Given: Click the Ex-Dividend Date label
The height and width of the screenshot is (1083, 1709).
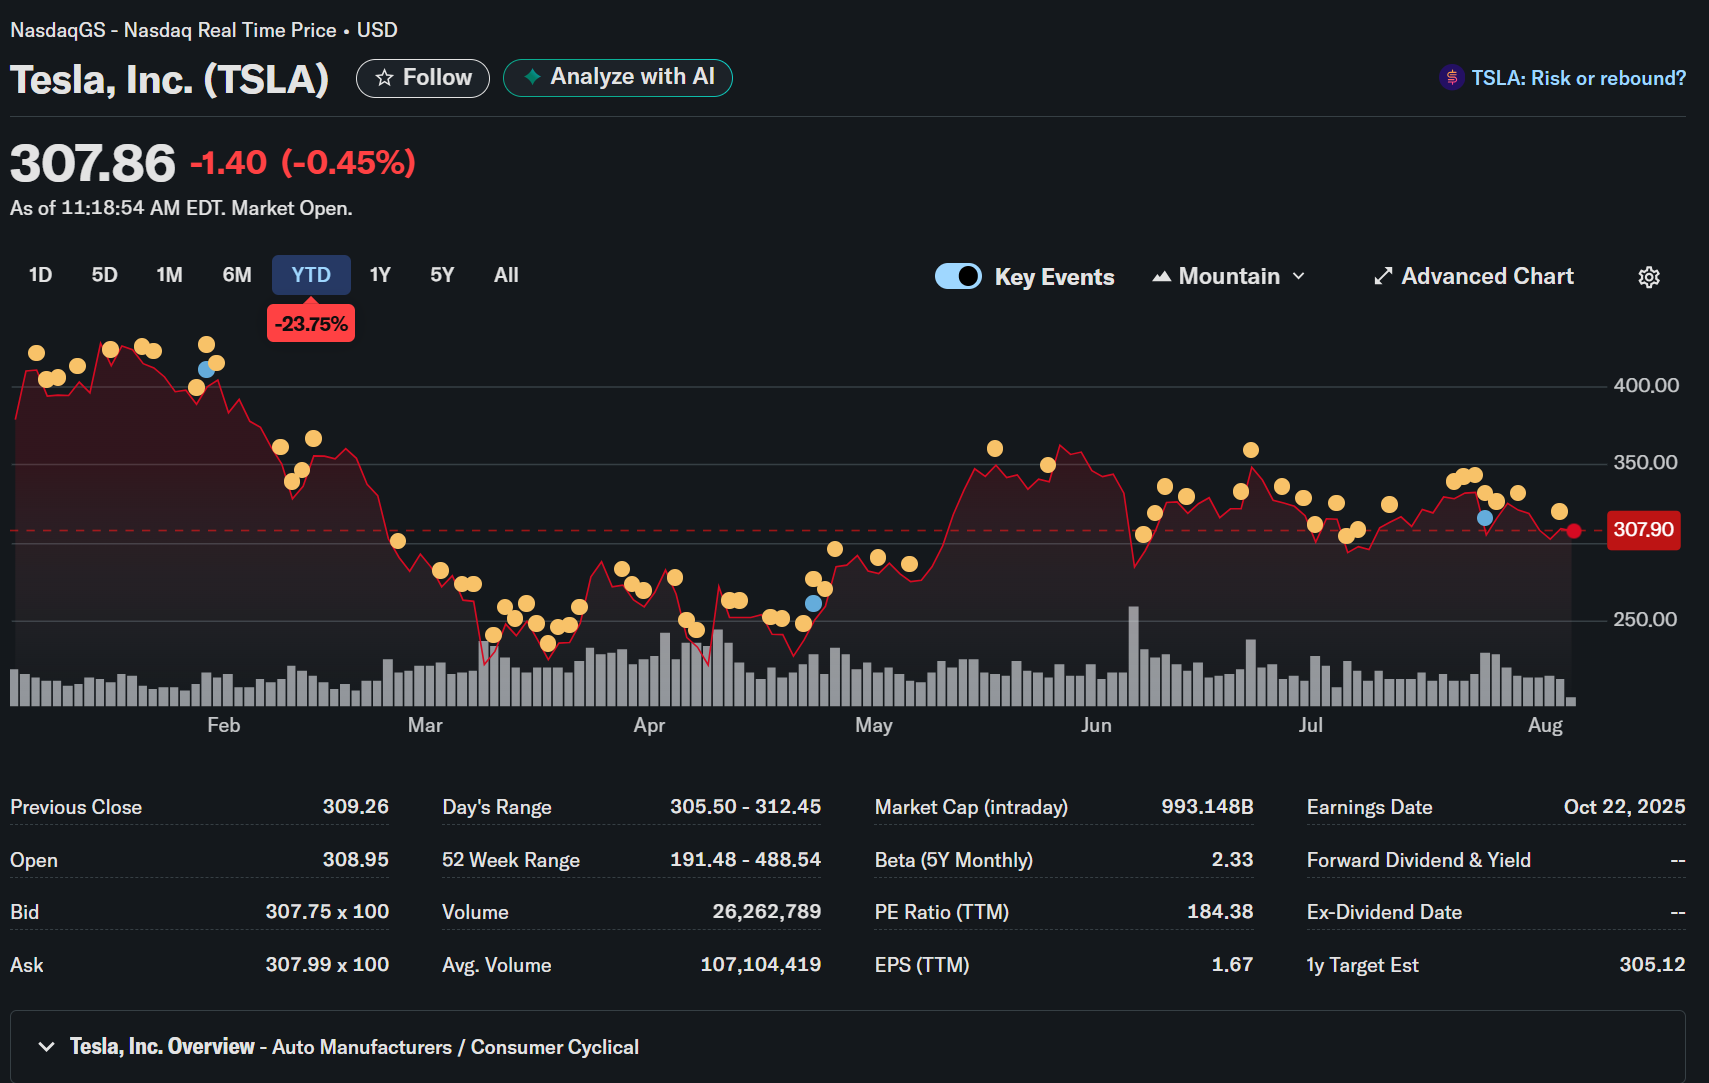Looking at the screenshot, I should click(x=1384, y=912).
